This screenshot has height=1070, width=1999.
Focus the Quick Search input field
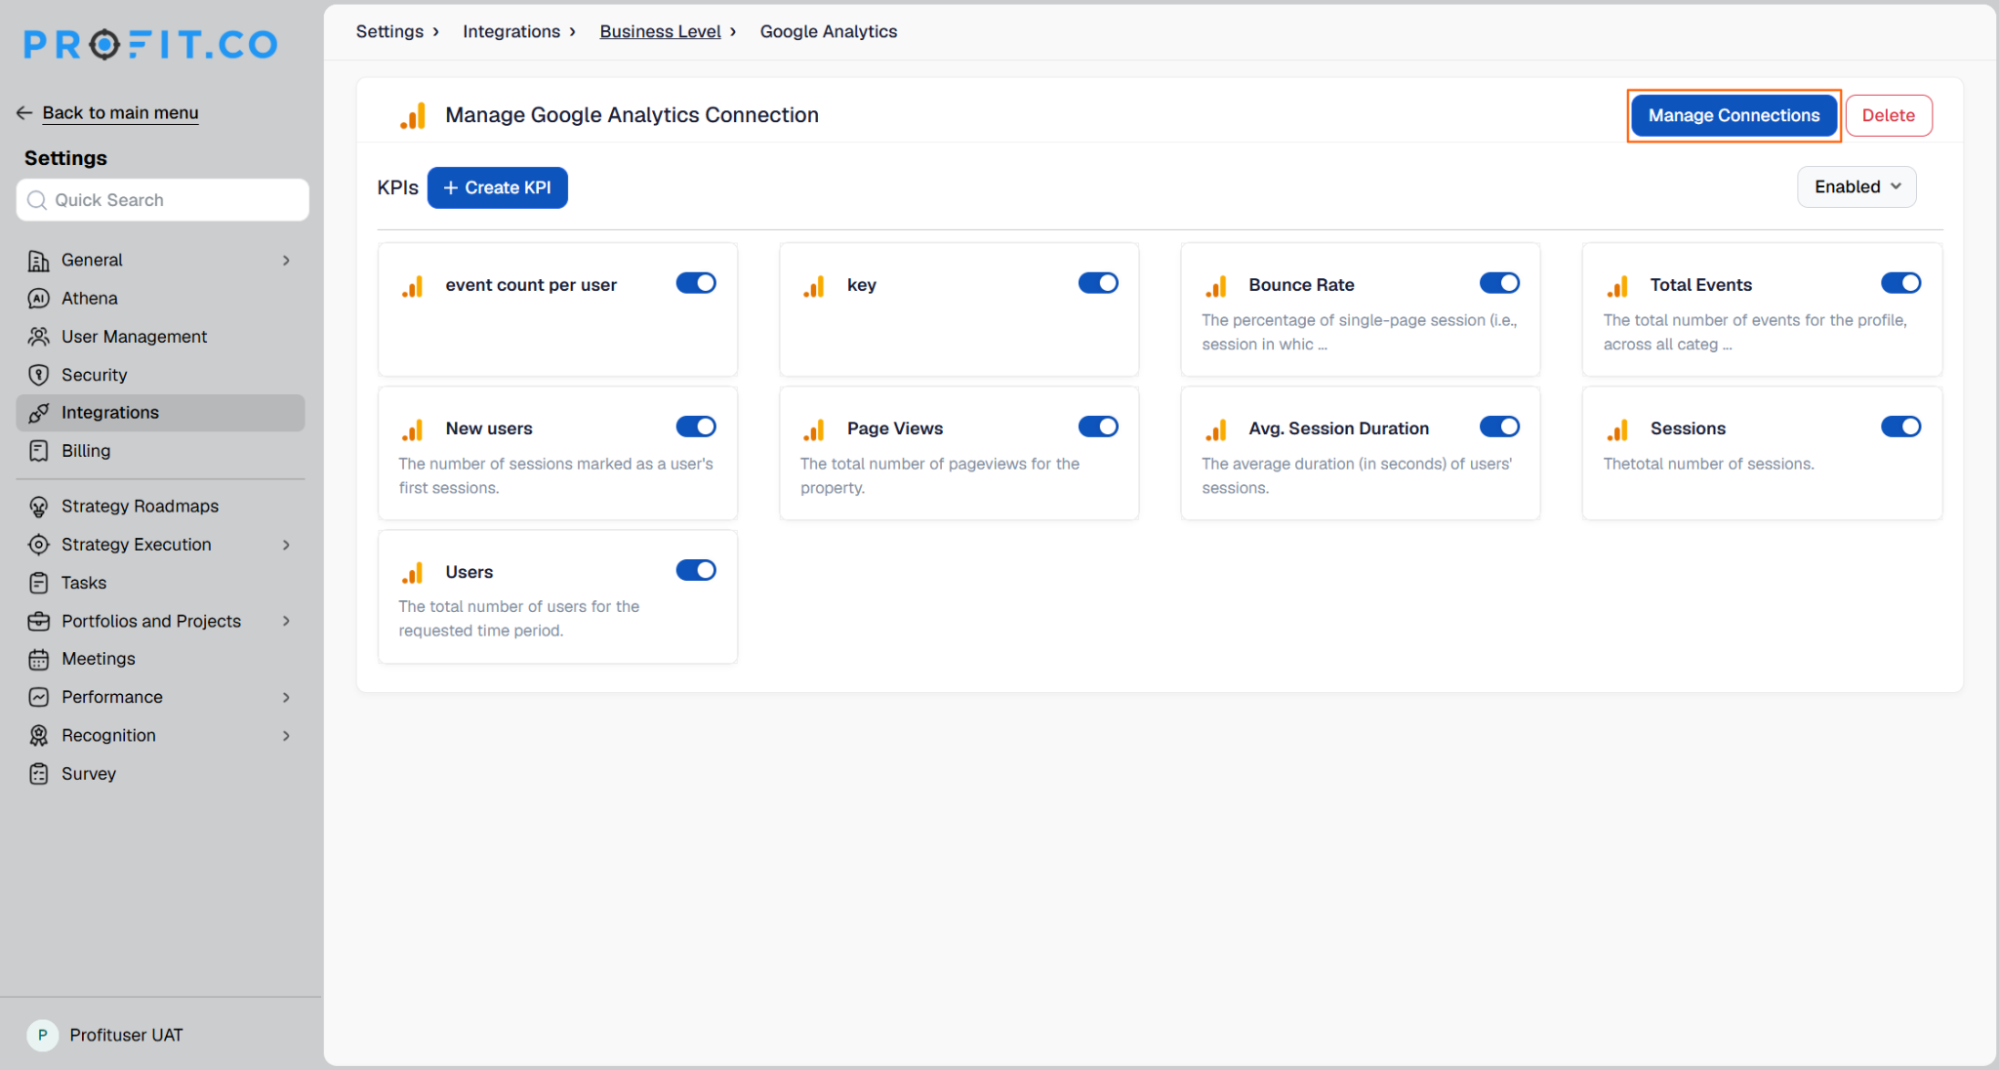pyautogui.click(x=163, y=200)
